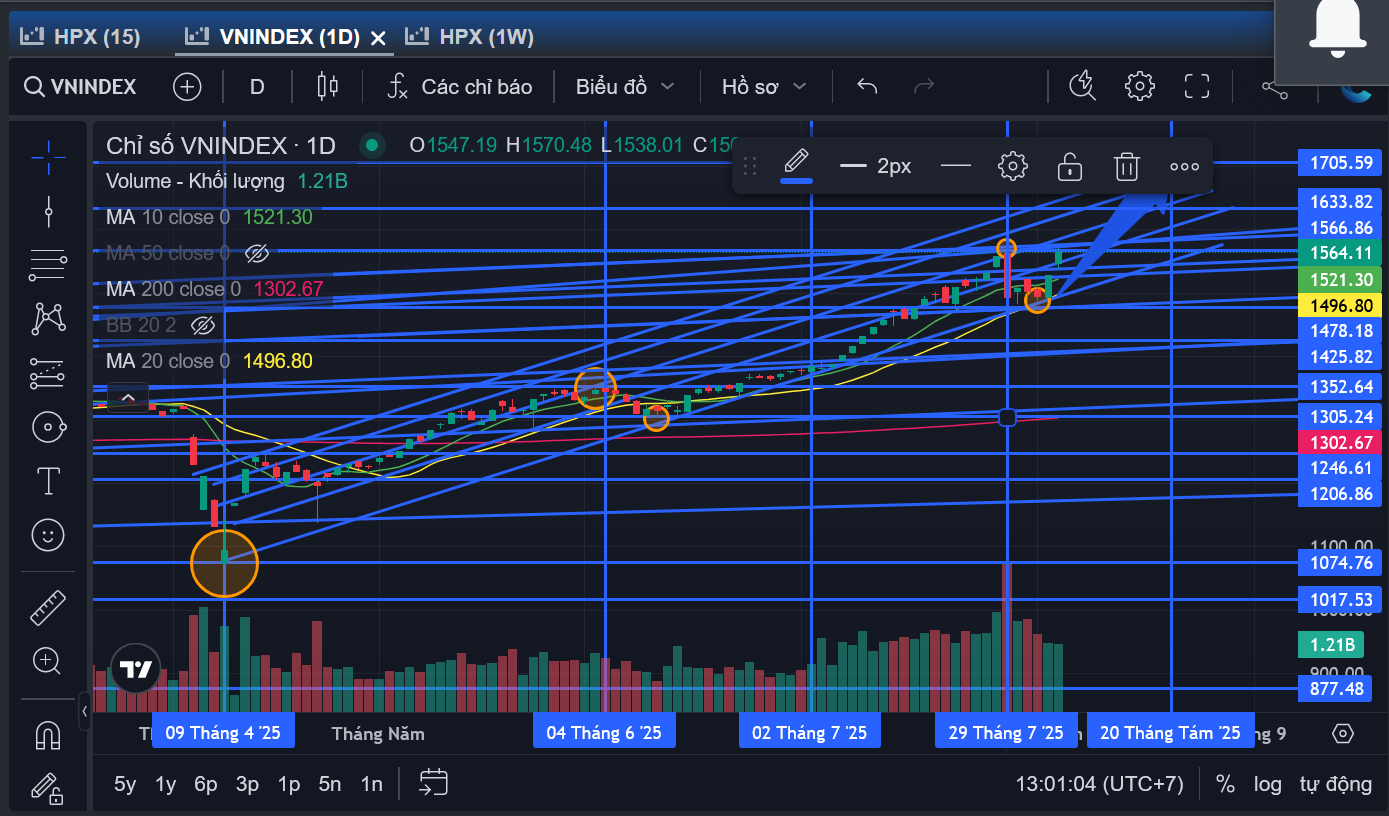Open the line style menu in drawing toolbar
1389x816 pixels.
pos(956,166)
